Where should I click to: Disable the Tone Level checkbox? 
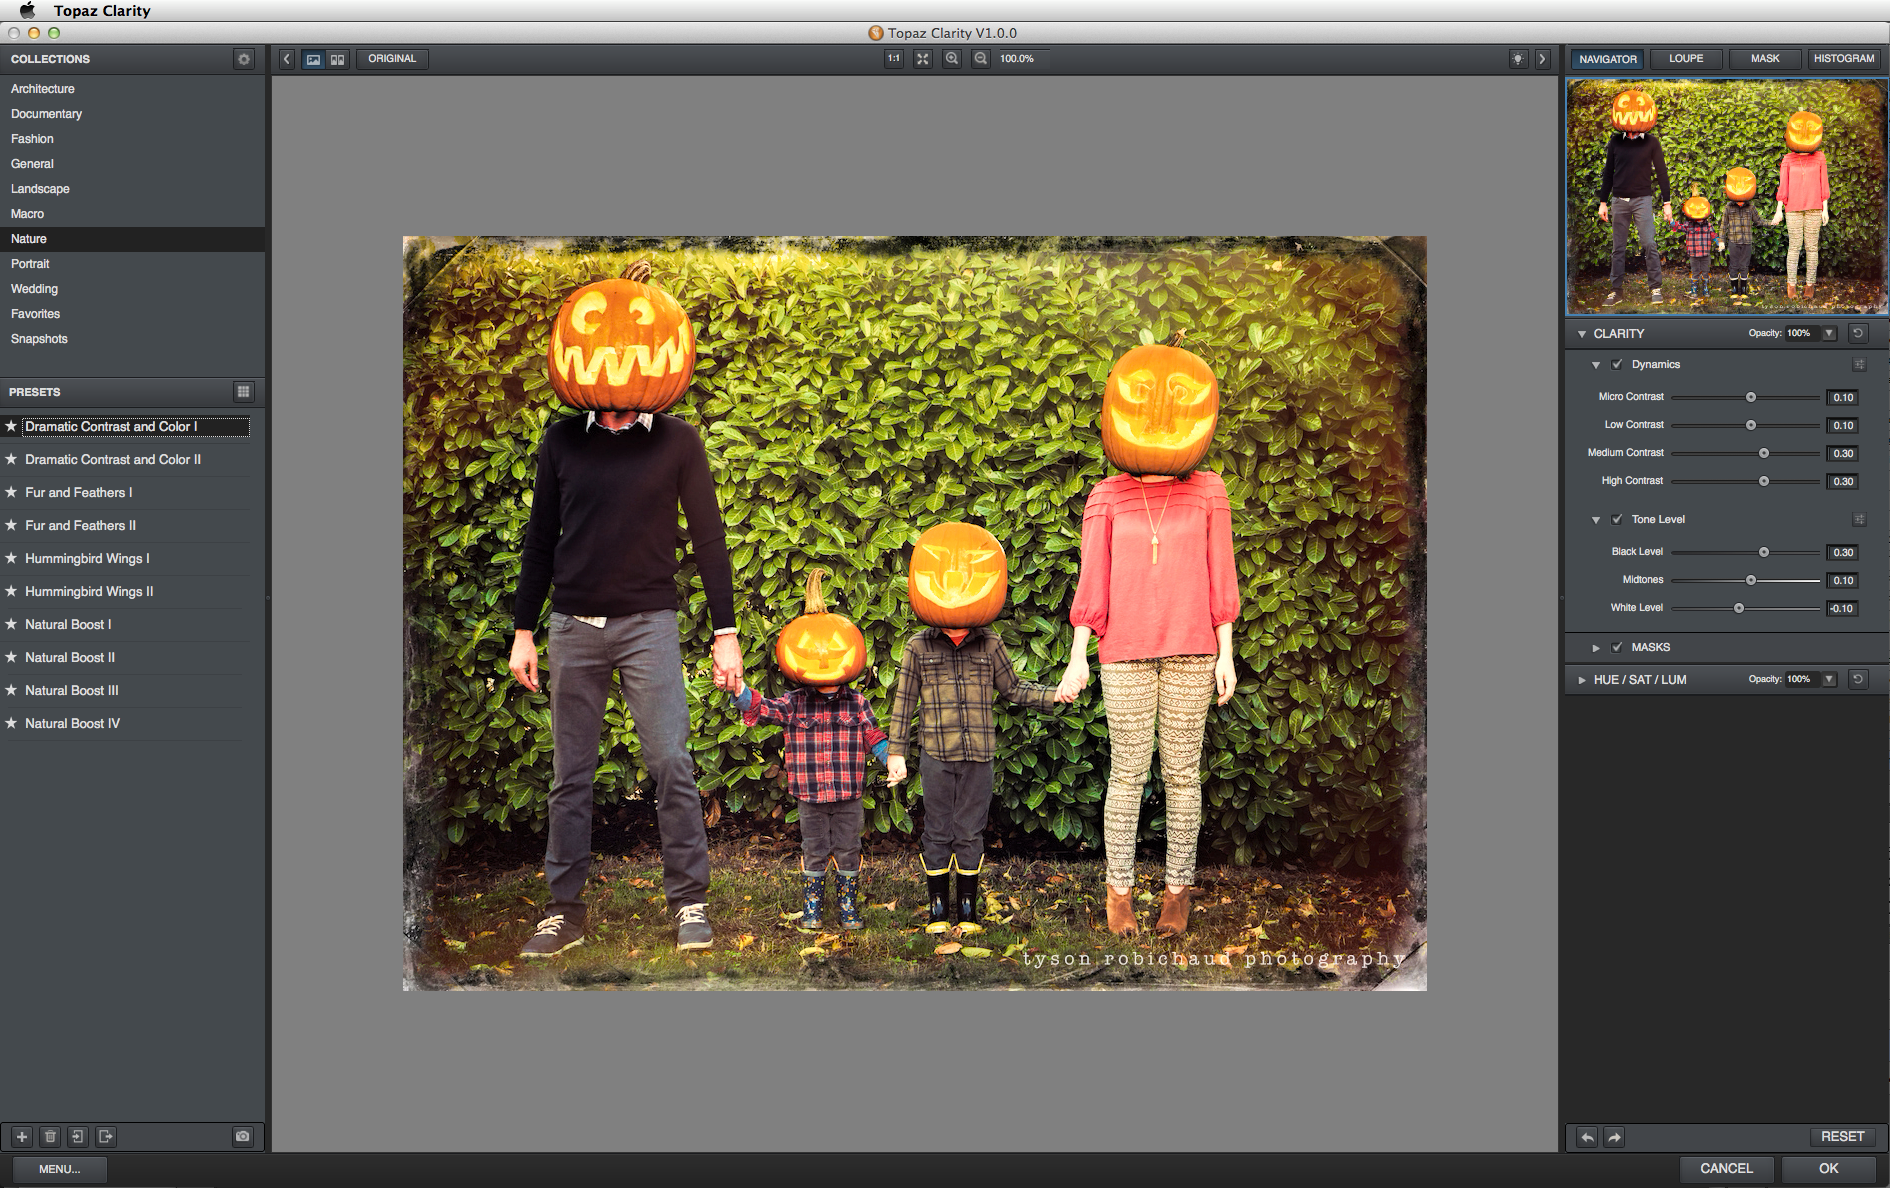point(1617,520)
